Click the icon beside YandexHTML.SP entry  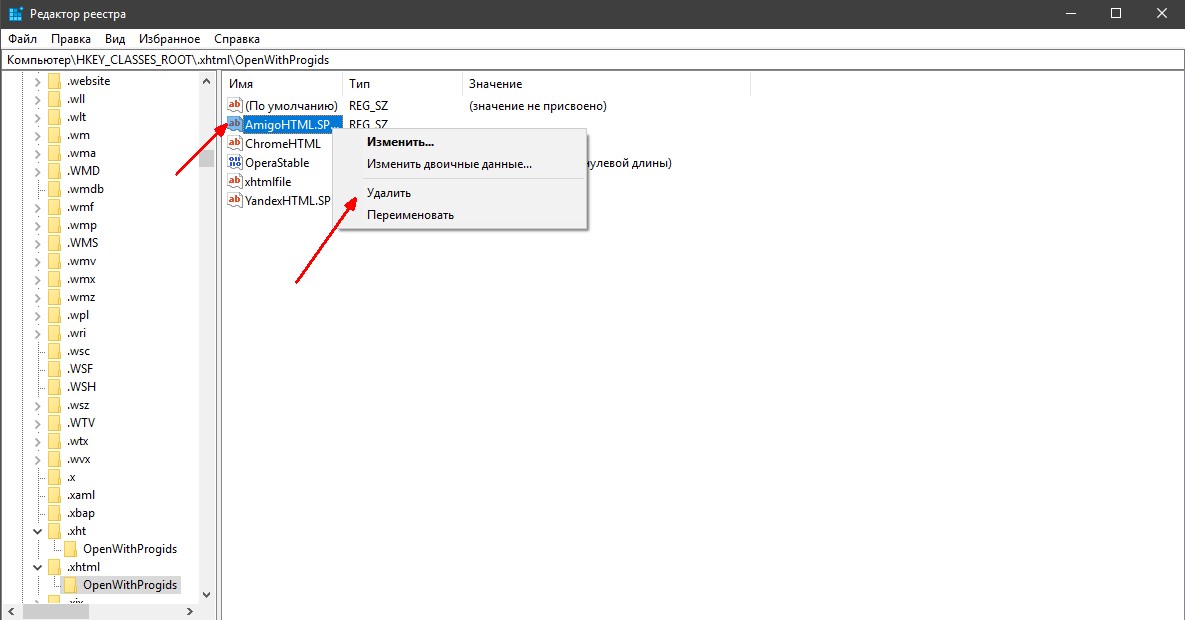[x=234, y=200]
